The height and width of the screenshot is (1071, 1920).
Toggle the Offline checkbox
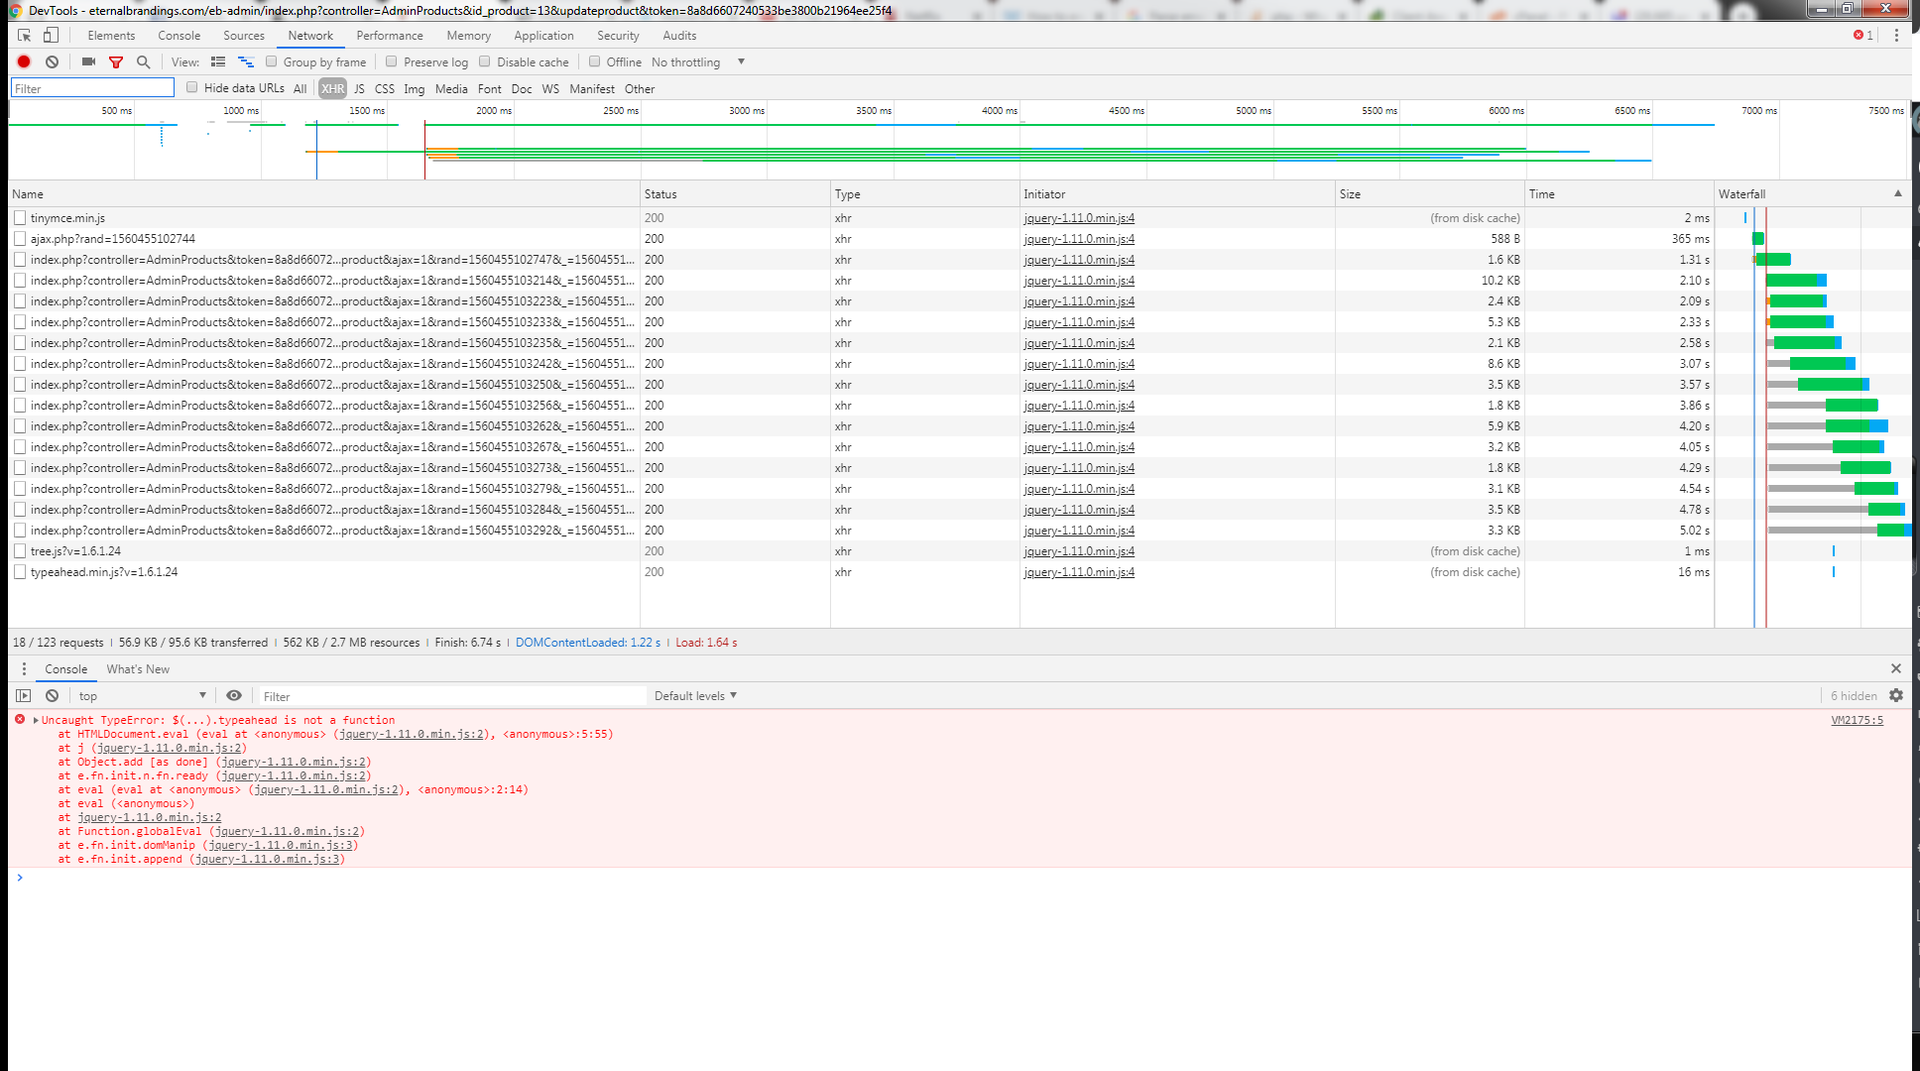(594, 62)
